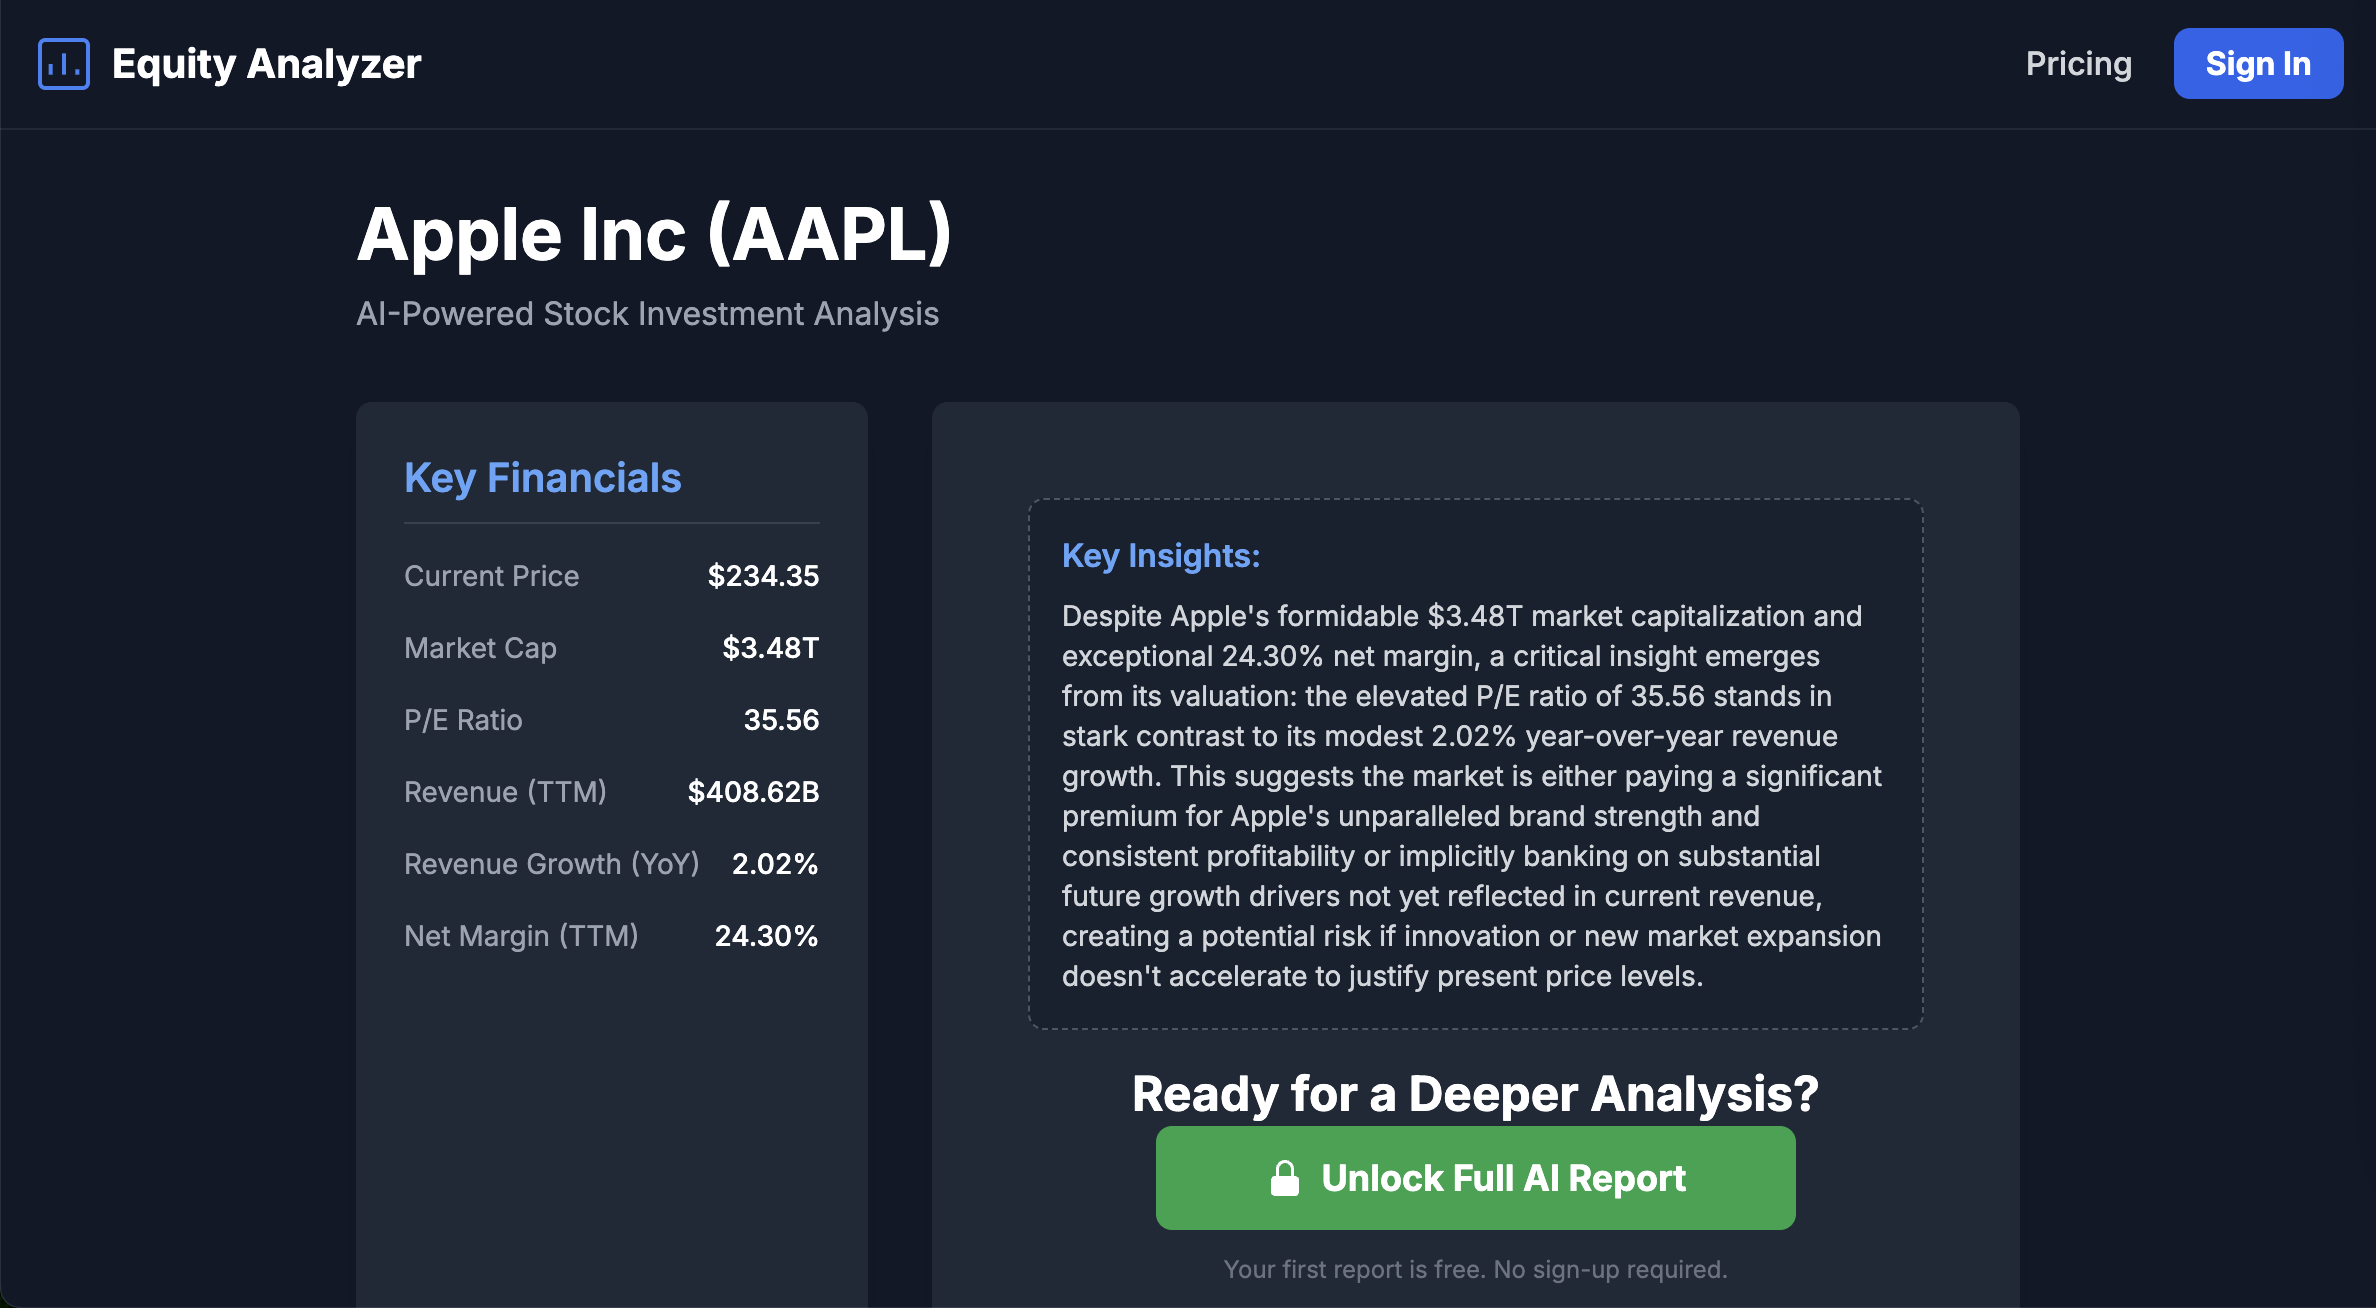
Task: Select the P/E Ratio value 35.56
Action: (781, 719)
